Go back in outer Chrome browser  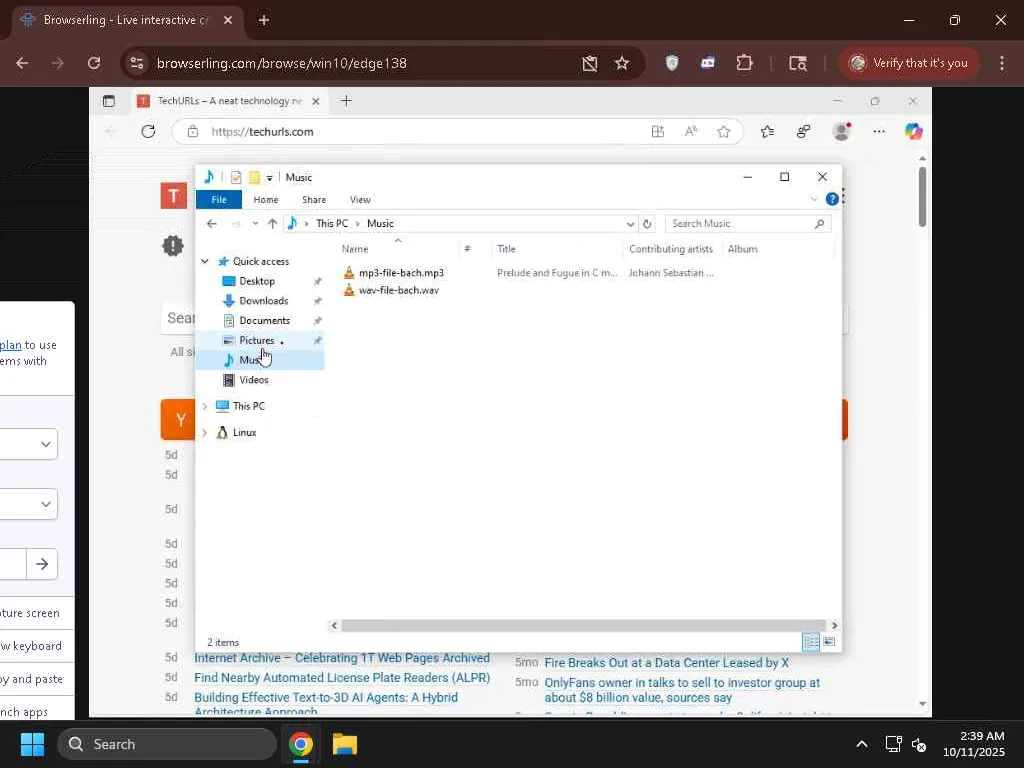point(22,63)
